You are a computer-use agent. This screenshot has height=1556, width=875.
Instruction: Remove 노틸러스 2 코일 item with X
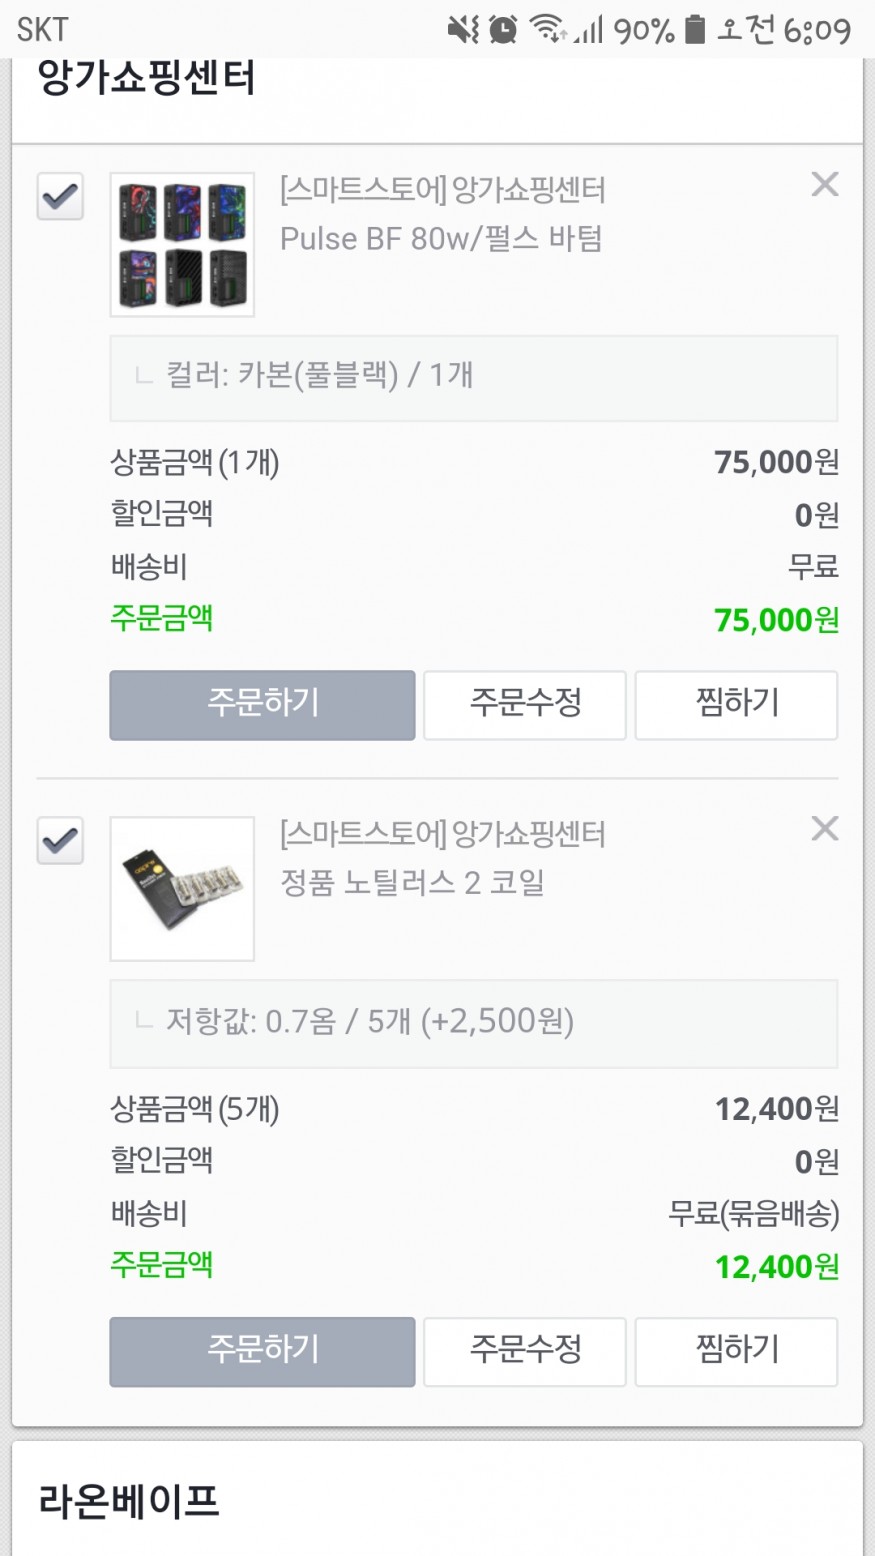tap(824, 828)
